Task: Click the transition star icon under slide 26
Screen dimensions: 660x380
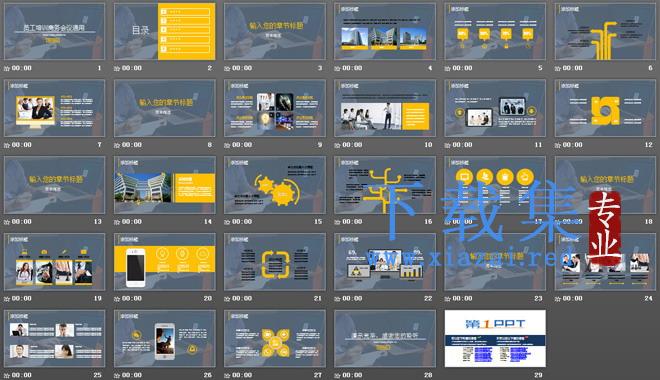Action: coord(117,375)
